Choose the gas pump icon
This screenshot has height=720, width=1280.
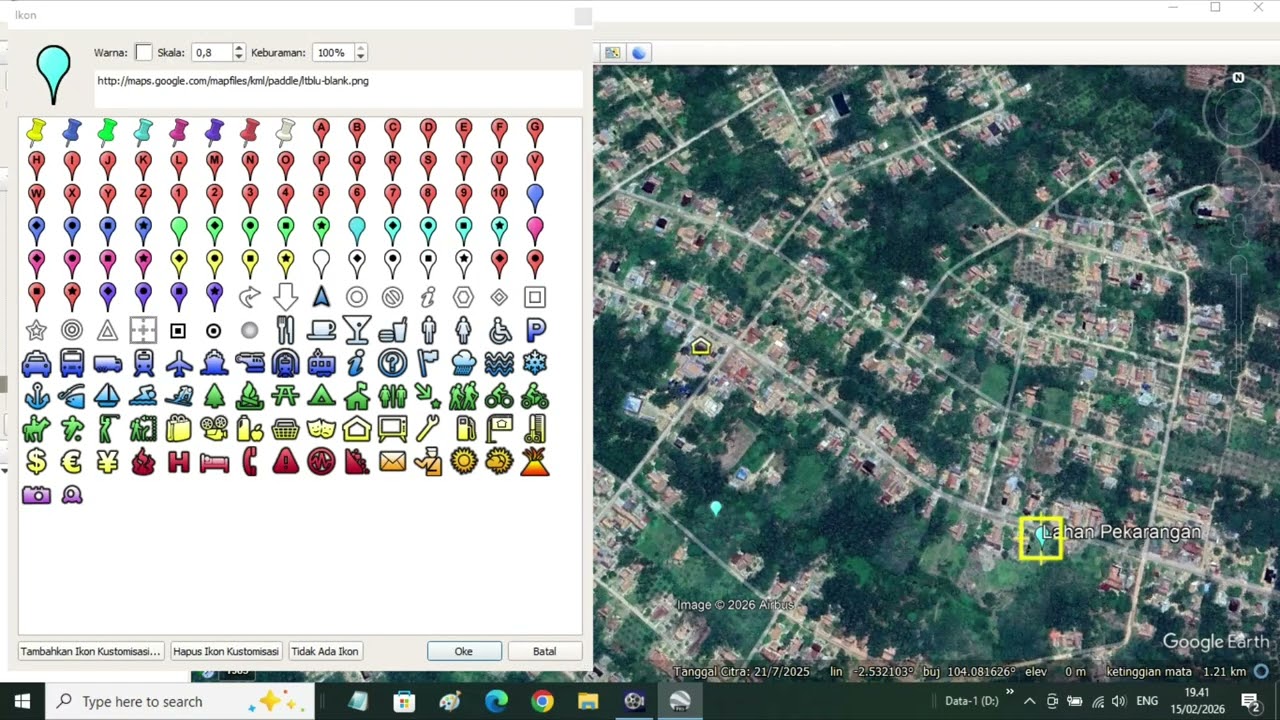click(x=463, y=430)
